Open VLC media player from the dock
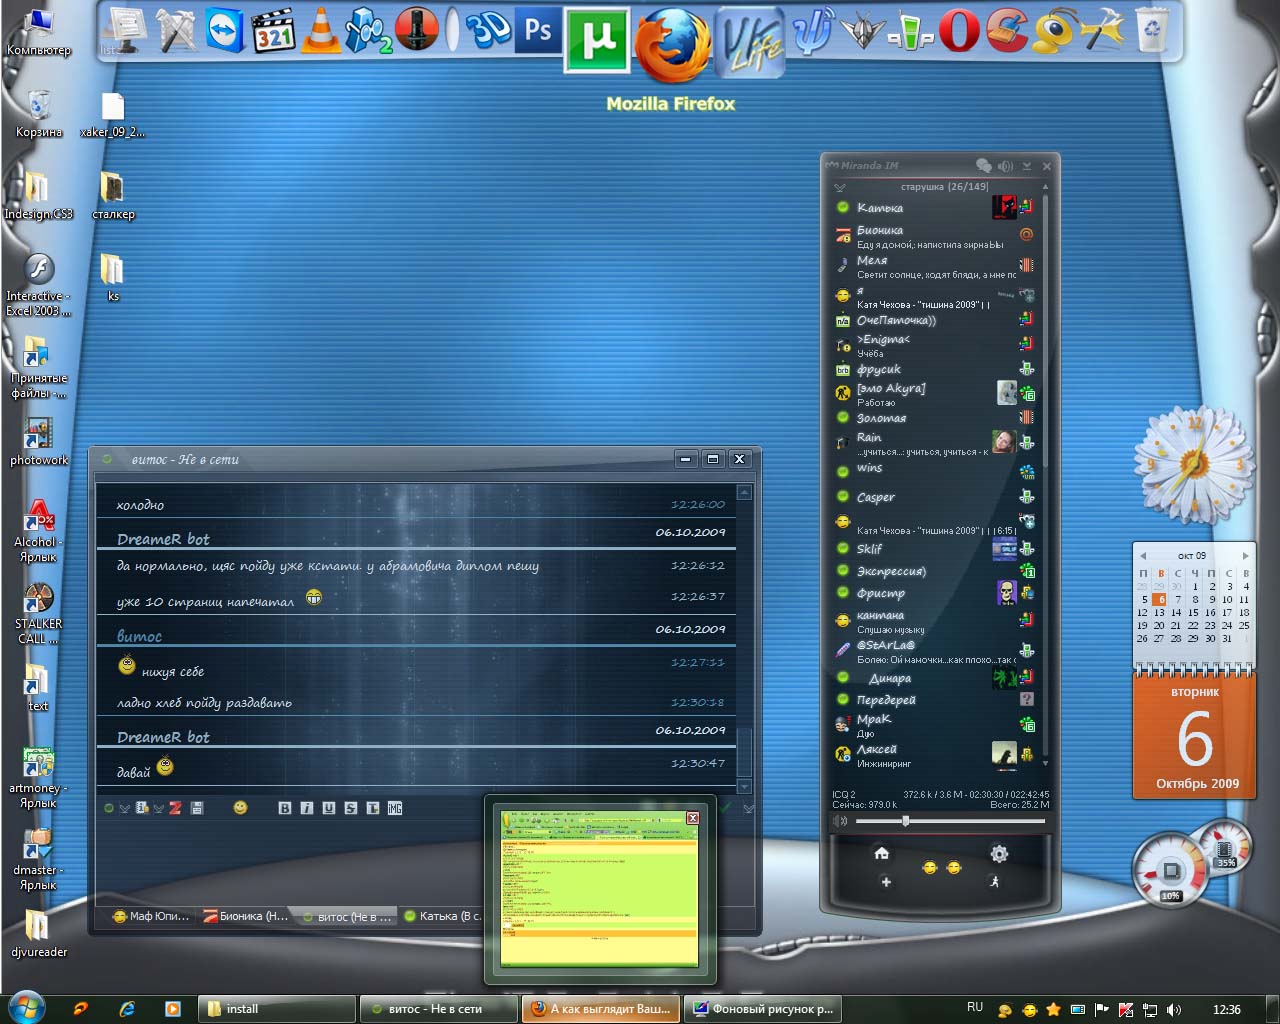The width and height of the screenshot is (1280, 1024). click(x=321, y=32)
